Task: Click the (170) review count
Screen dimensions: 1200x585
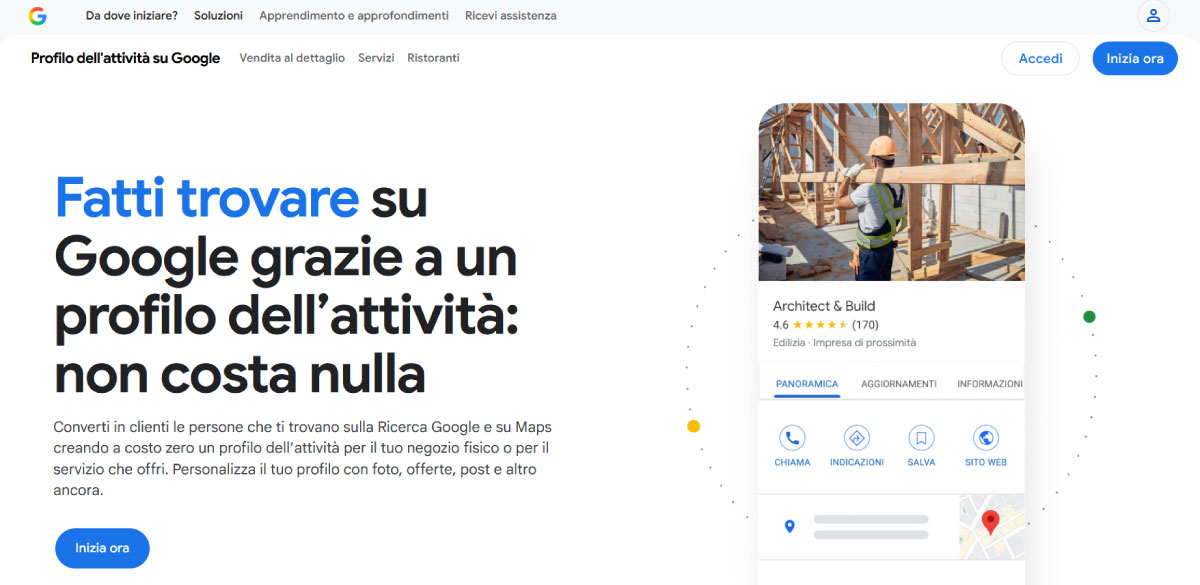Action: (x=865, y=325)
